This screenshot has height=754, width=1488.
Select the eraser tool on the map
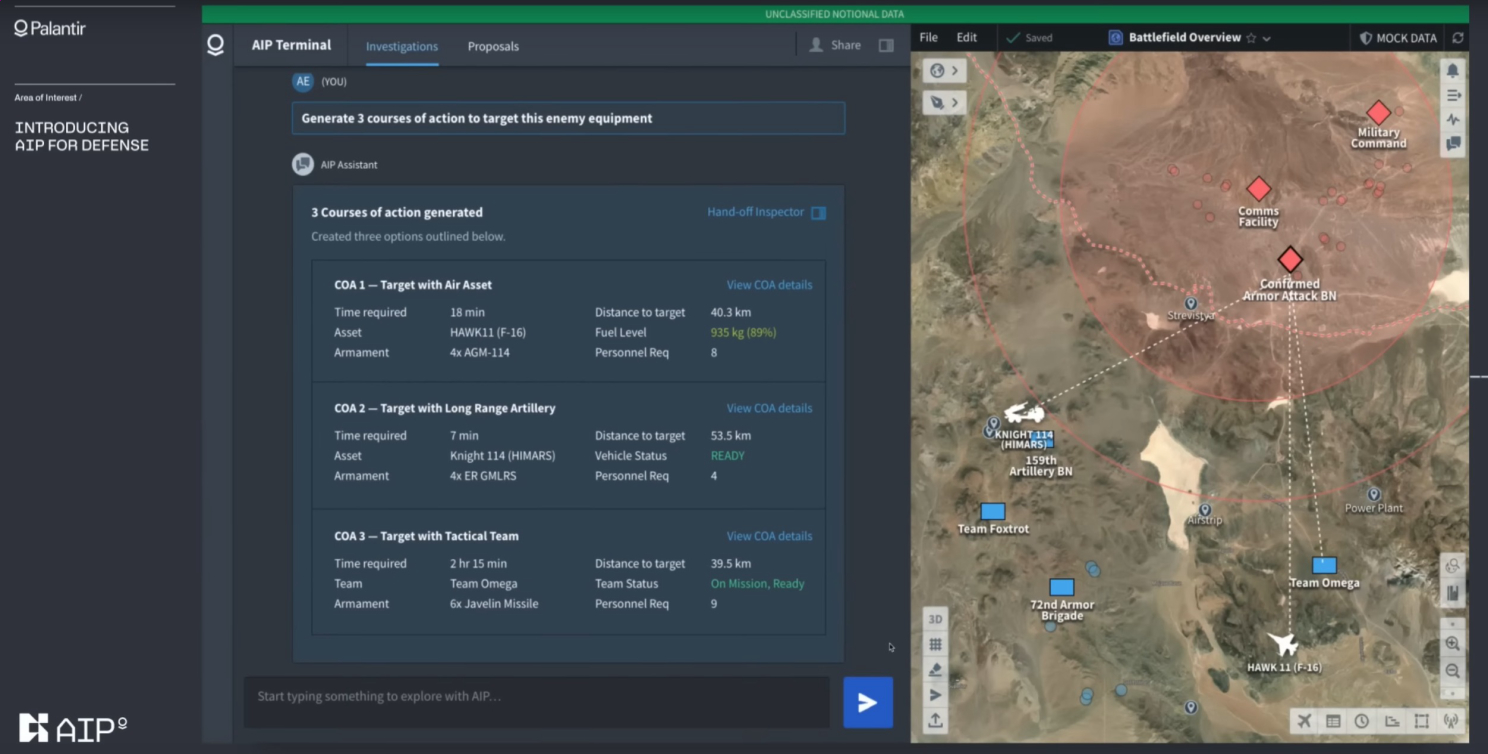[935, 670]
